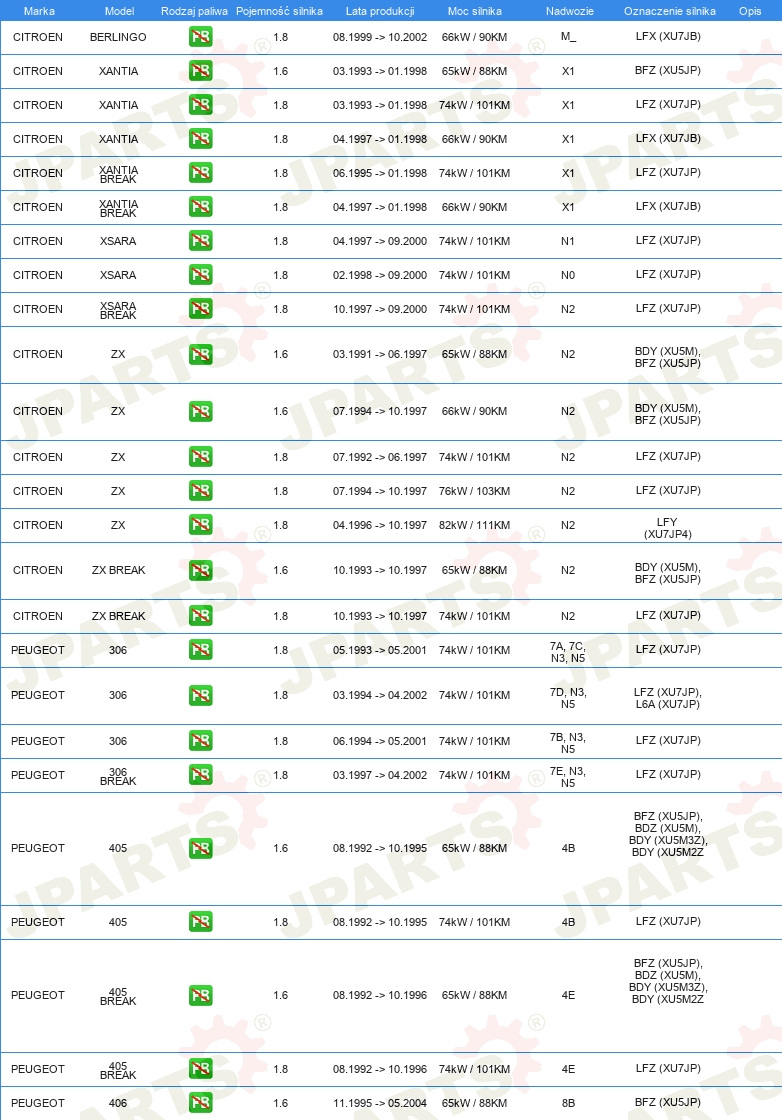782x1120 pixels.
Task: Click fuel icon for Peugeot 306 05.1993 row
Action: click(x=201, y=650)
